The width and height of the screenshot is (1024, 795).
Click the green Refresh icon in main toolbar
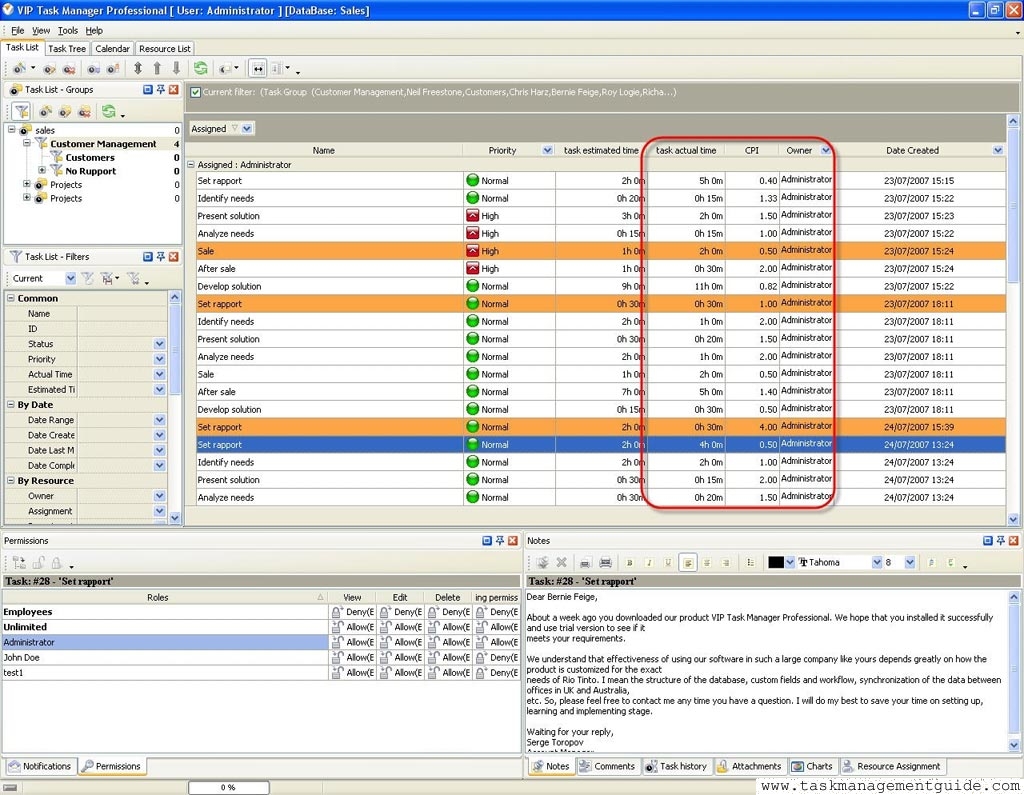coord(200,68)
